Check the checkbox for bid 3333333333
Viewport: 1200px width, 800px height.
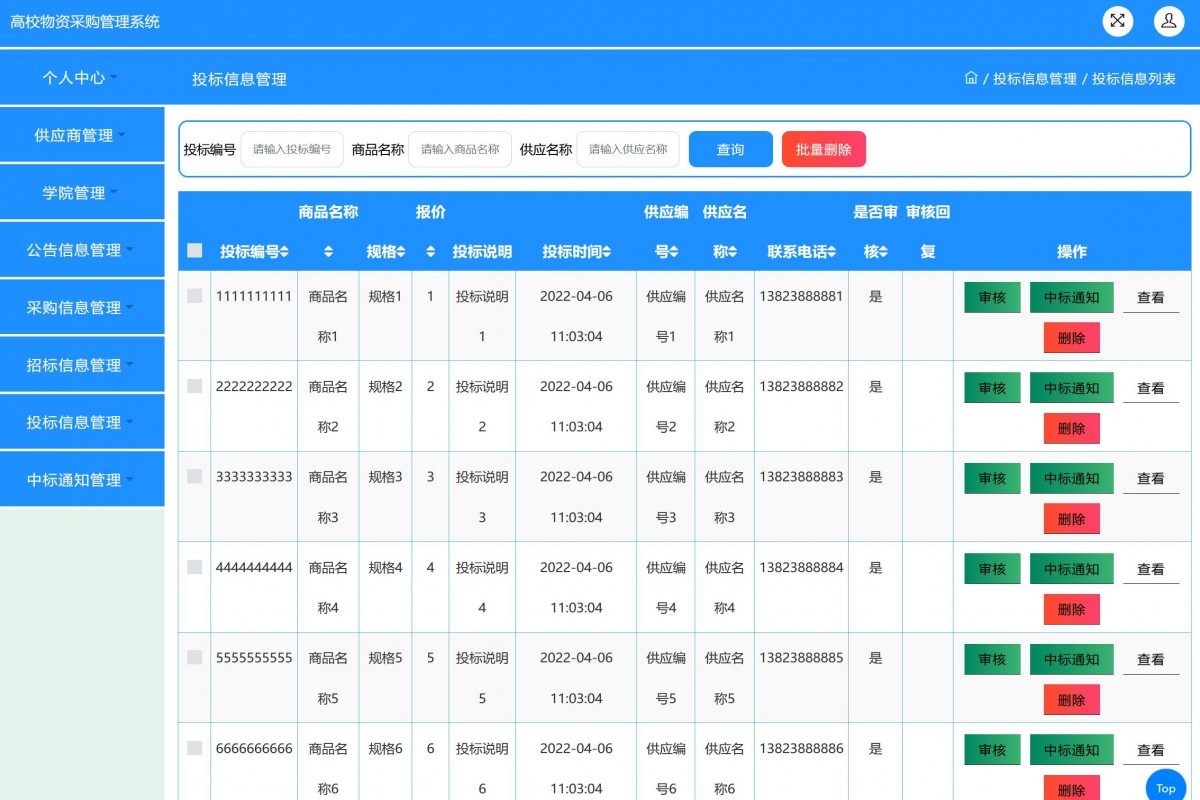(194, 477)
